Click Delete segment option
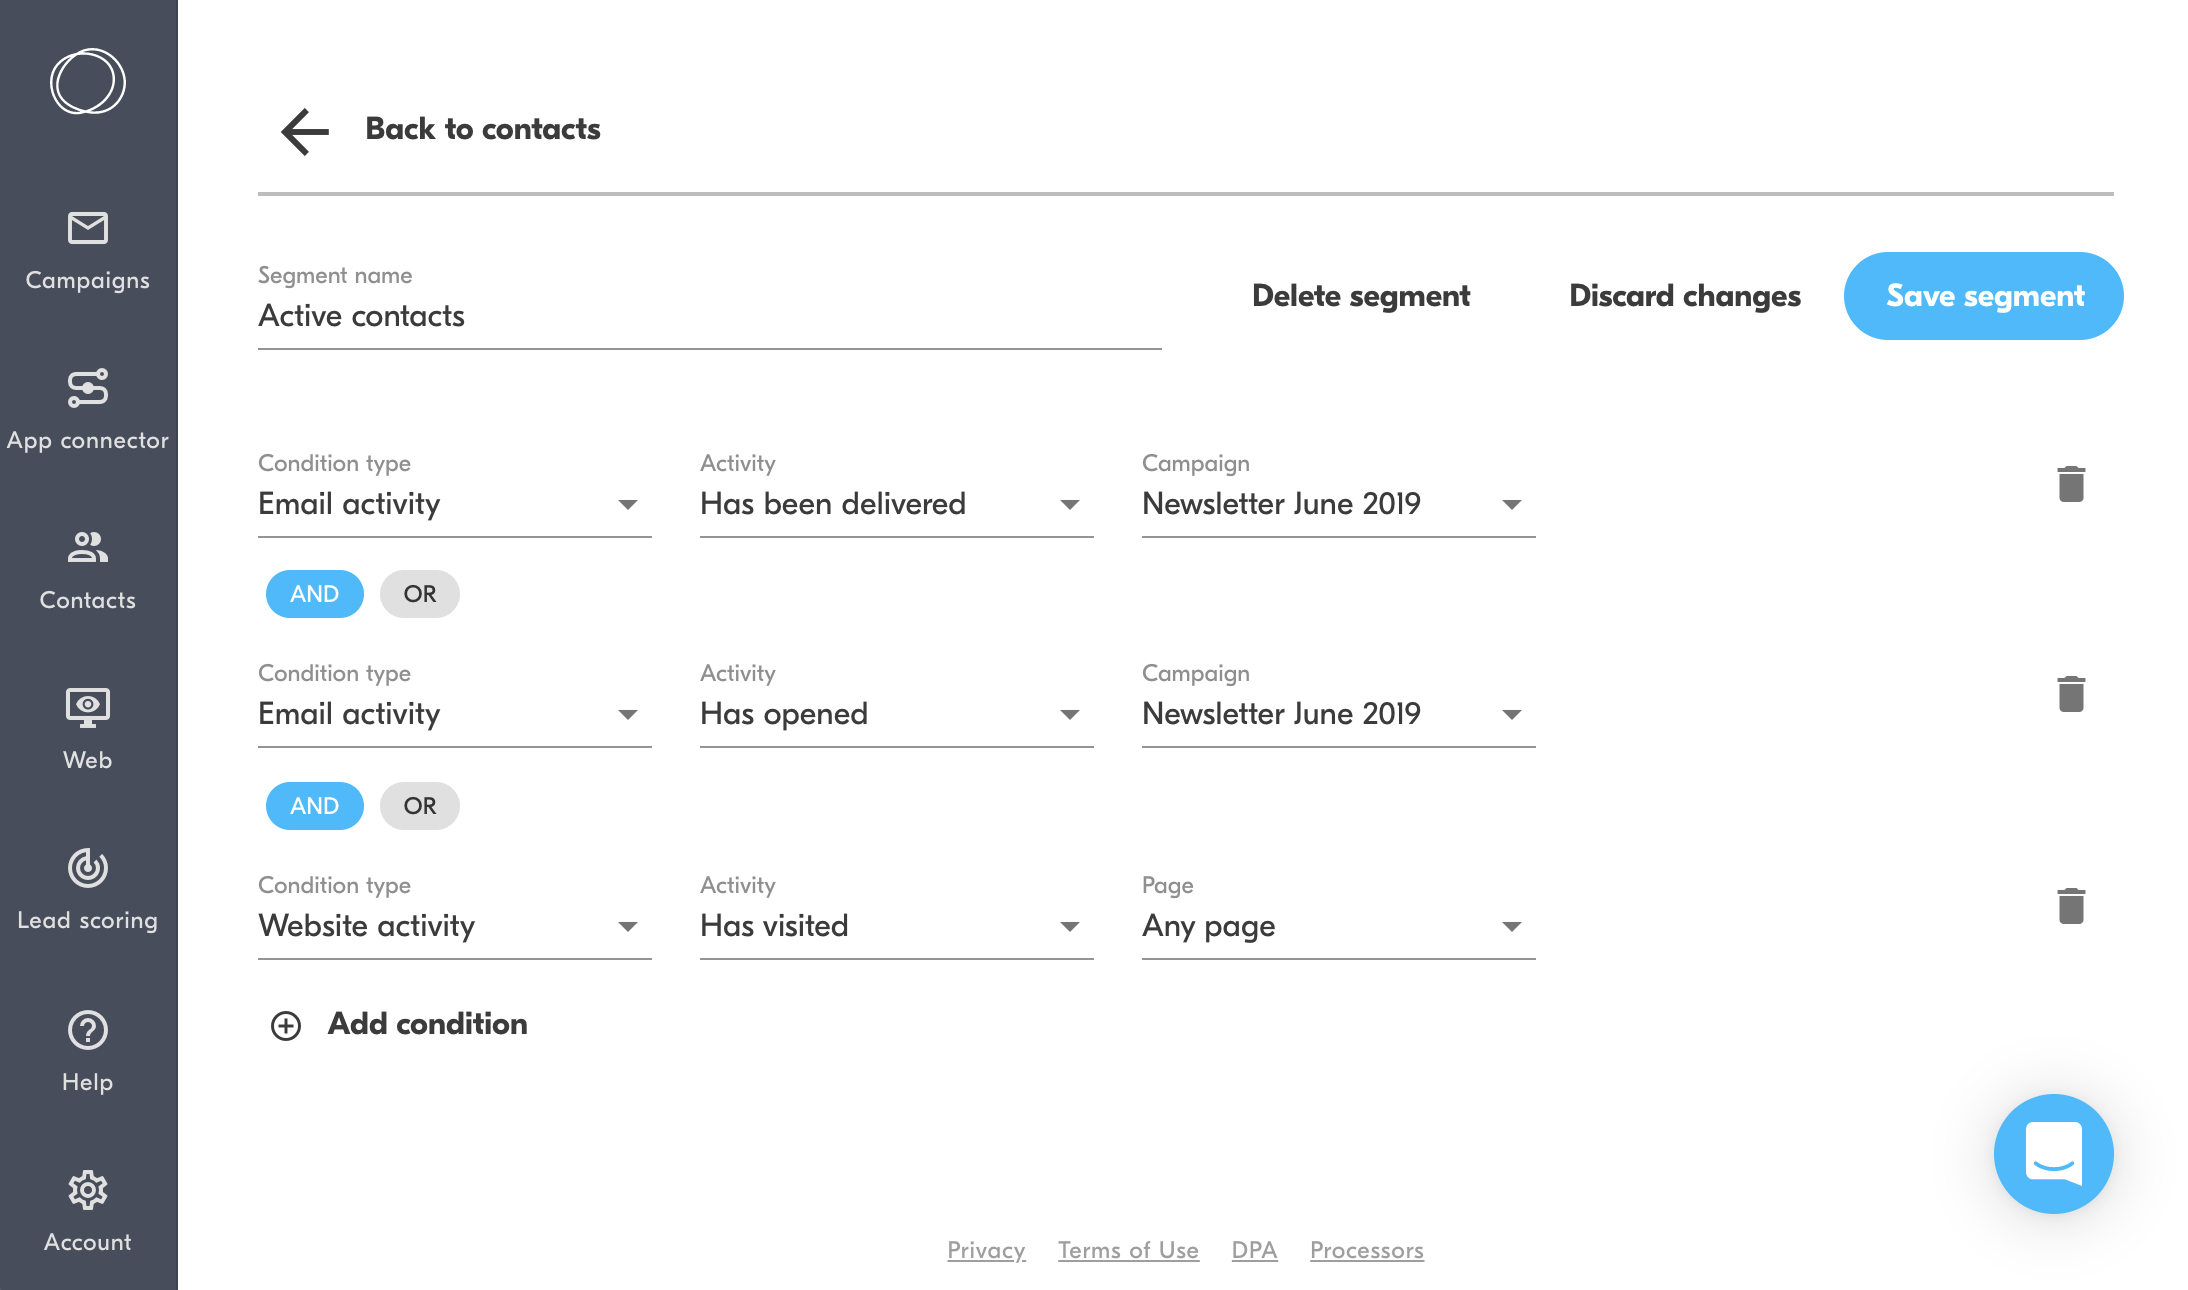The height and width of the screenshot is (1290, 2188). (1362, 295)
